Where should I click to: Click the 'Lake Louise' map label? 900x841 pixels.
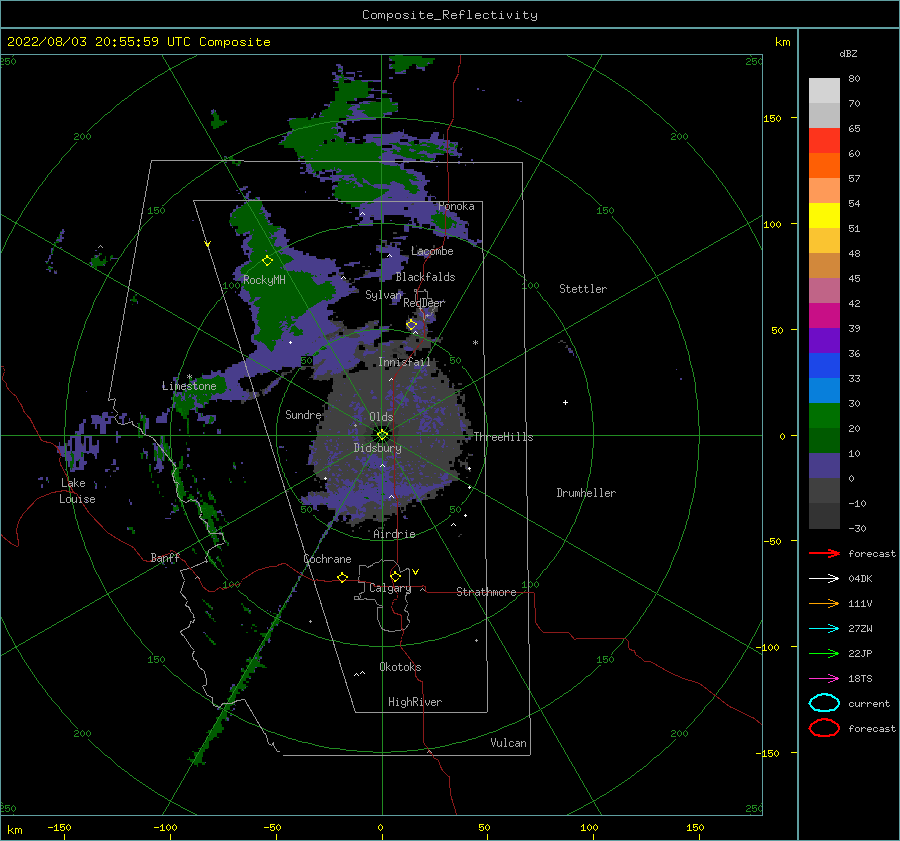pos(77,491)
